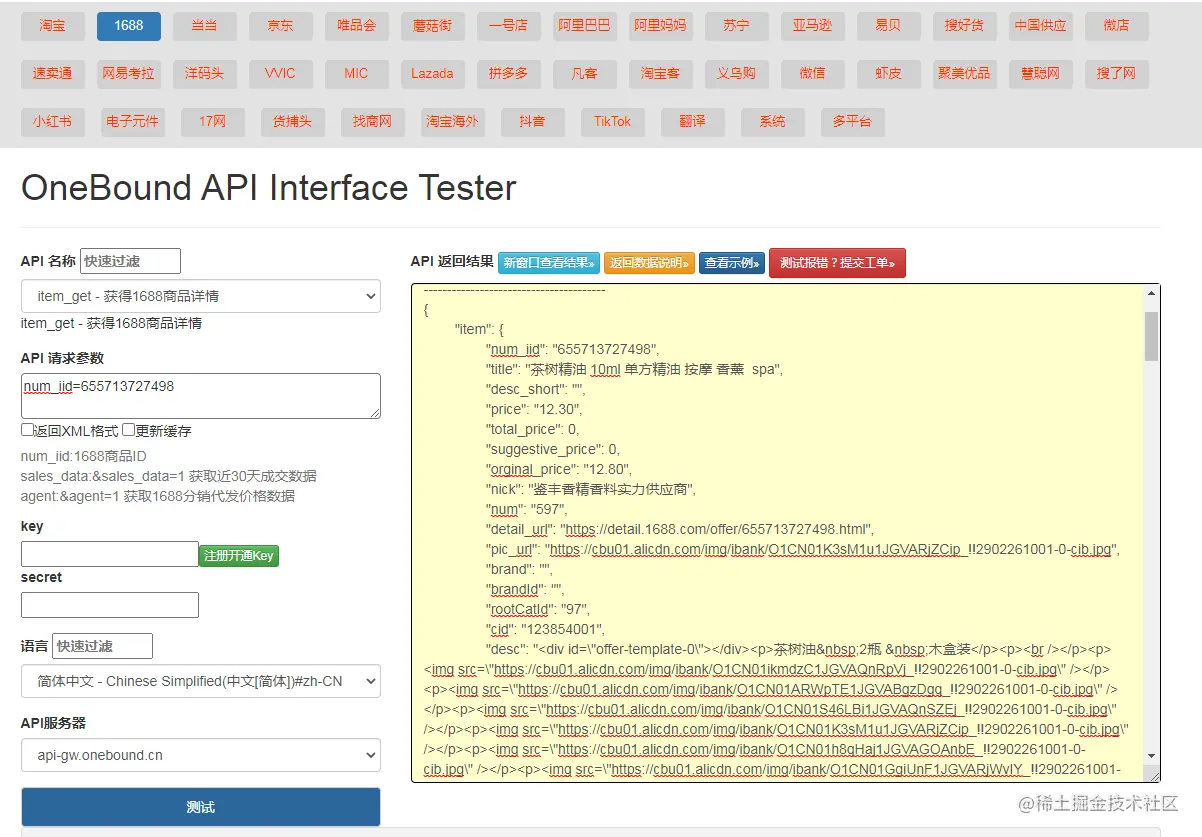
Task: Submit a ticket via 测试报错？提交工单
Action: click(837, 263)
